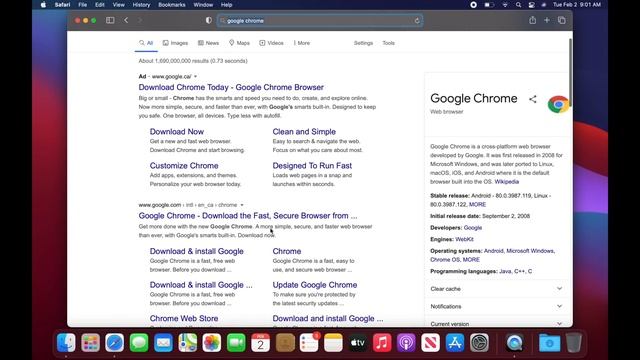
Task: Click the page vertical scrollbar
Action: point(570,72)
